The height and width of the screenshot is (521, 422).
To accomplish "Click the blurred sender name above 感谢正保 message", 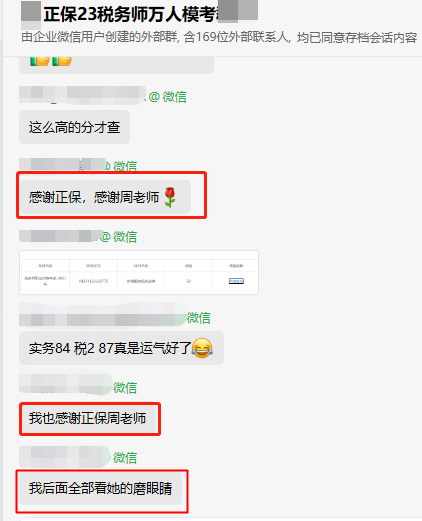I will [62, 164].
